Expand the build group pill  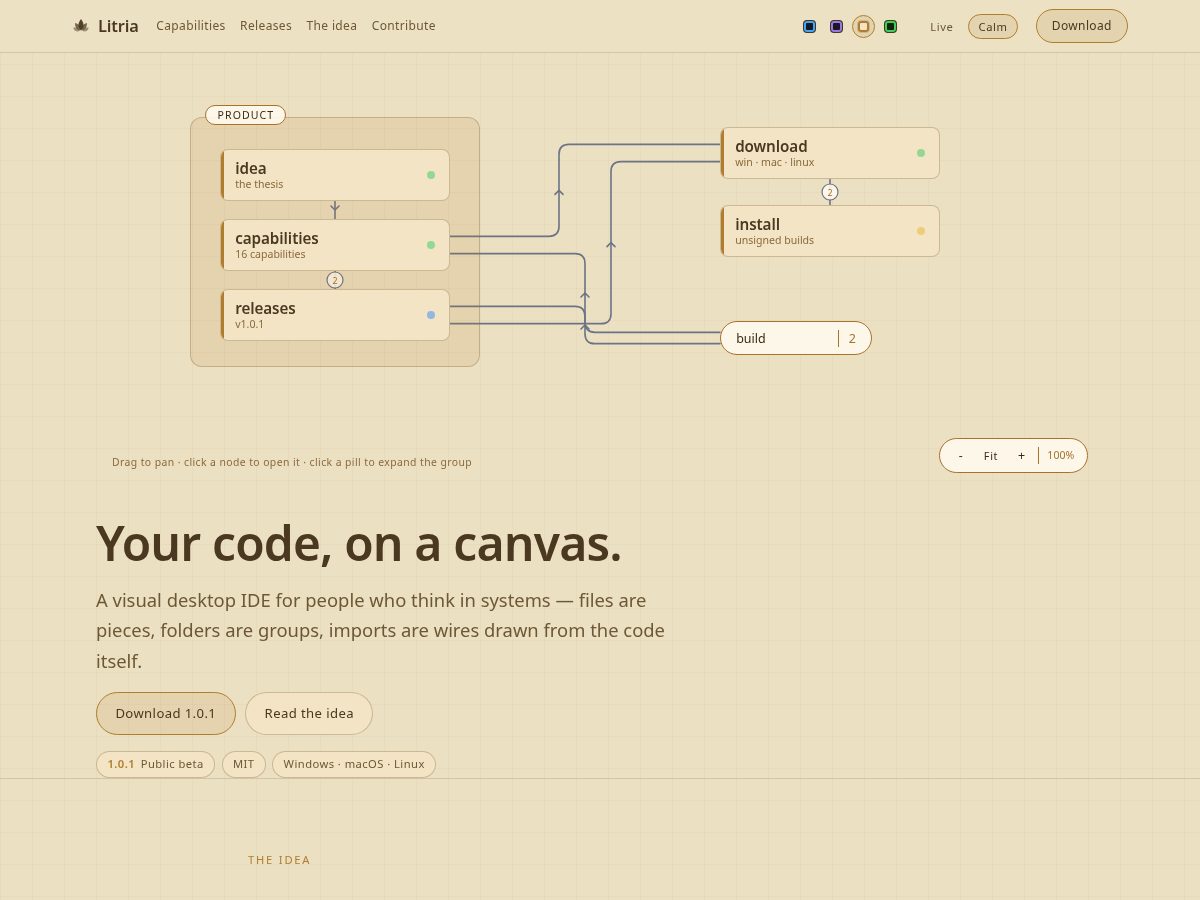[796, 338]
